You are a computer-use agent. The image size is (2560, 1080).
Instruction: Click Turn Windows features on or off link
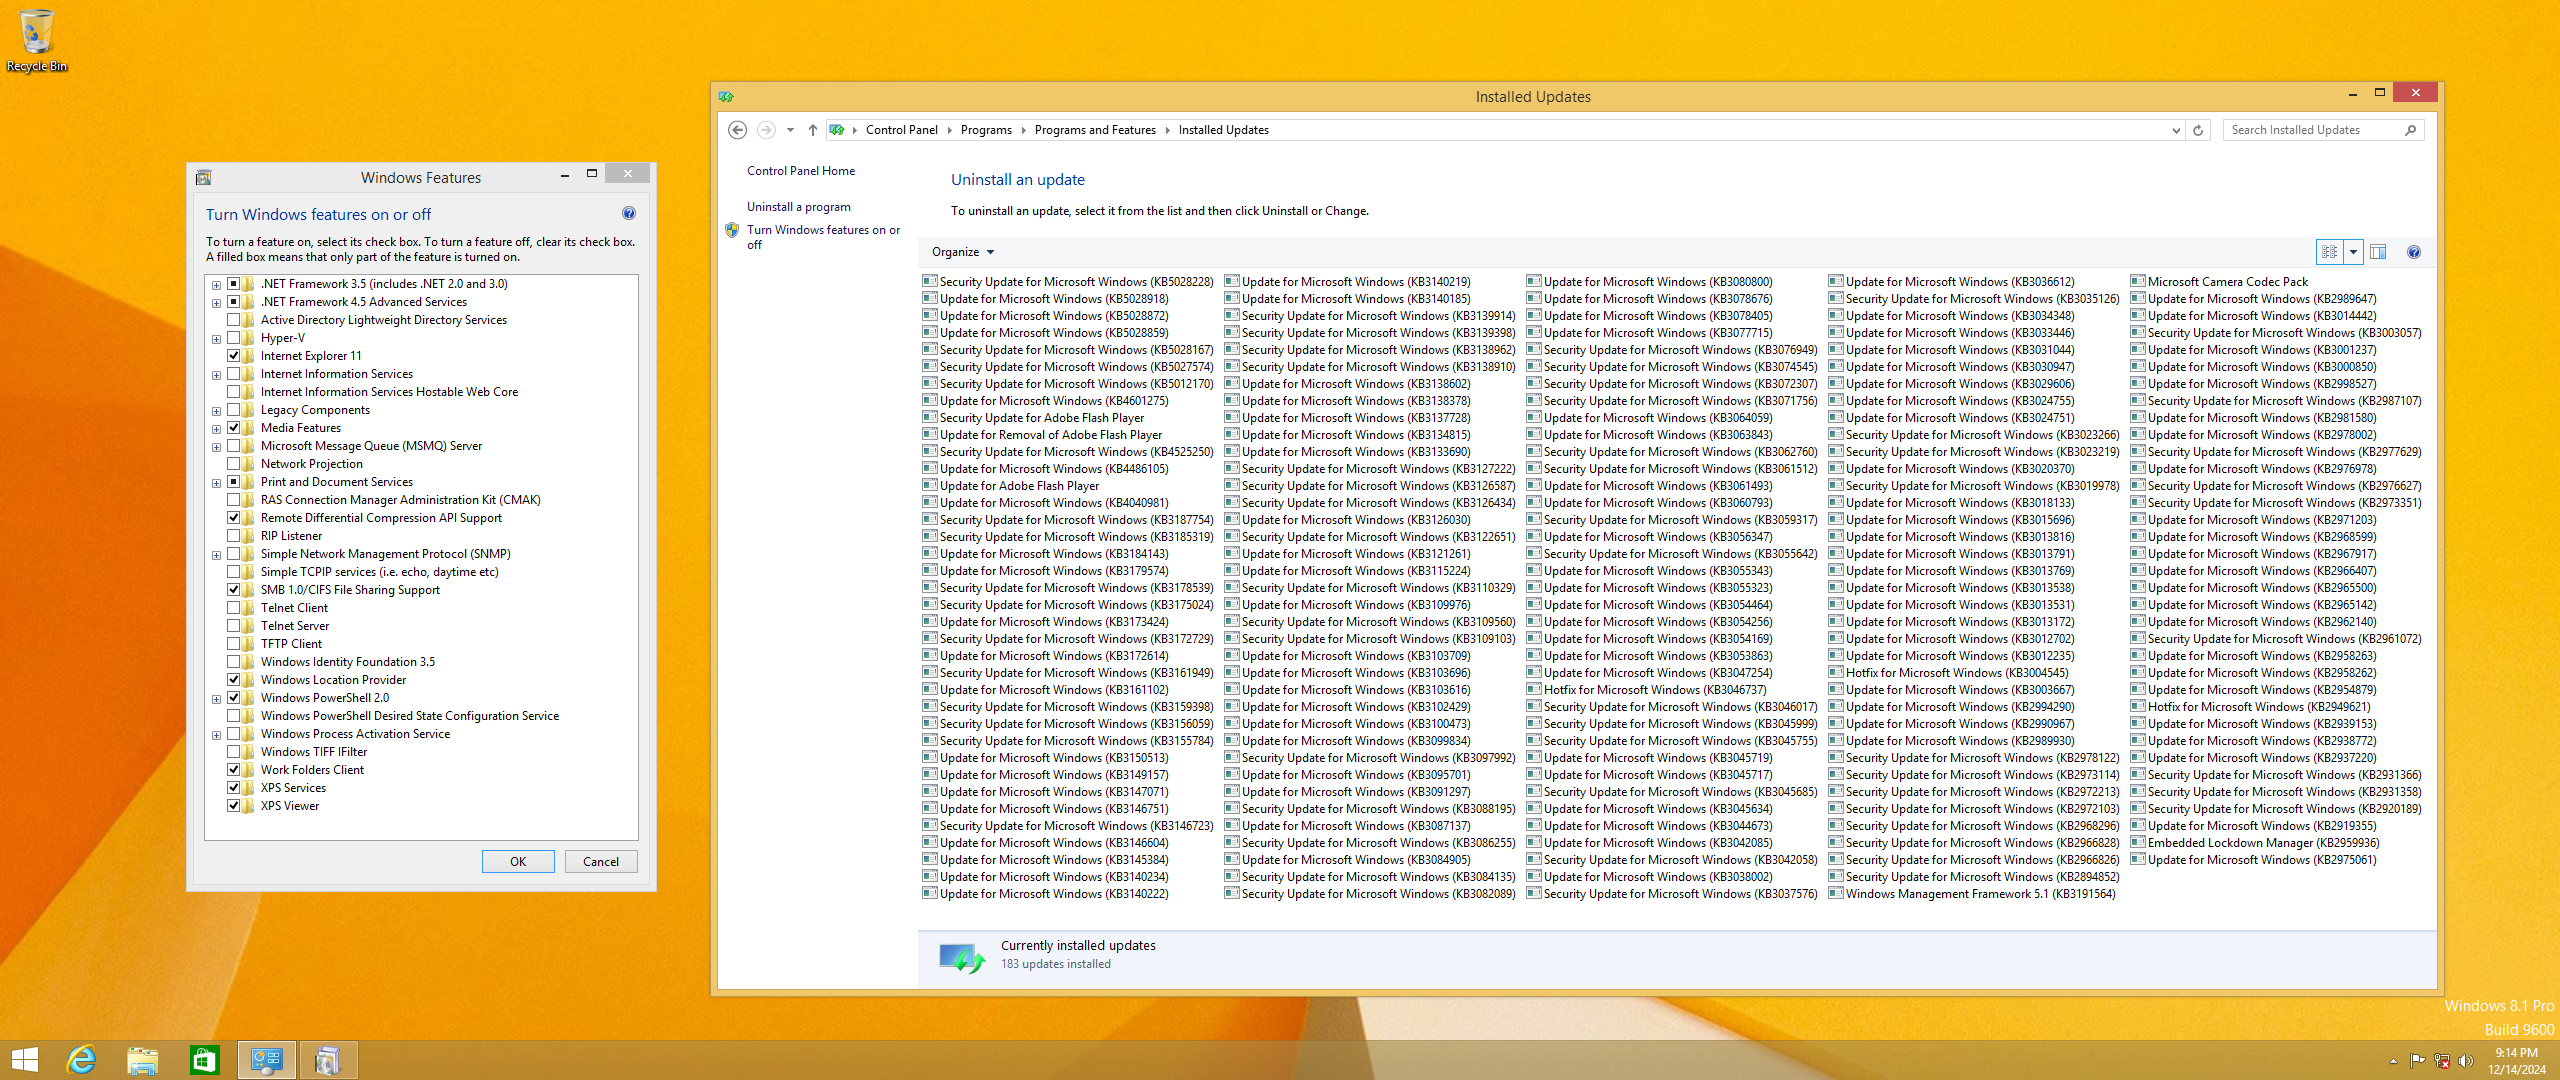(823, 237)
